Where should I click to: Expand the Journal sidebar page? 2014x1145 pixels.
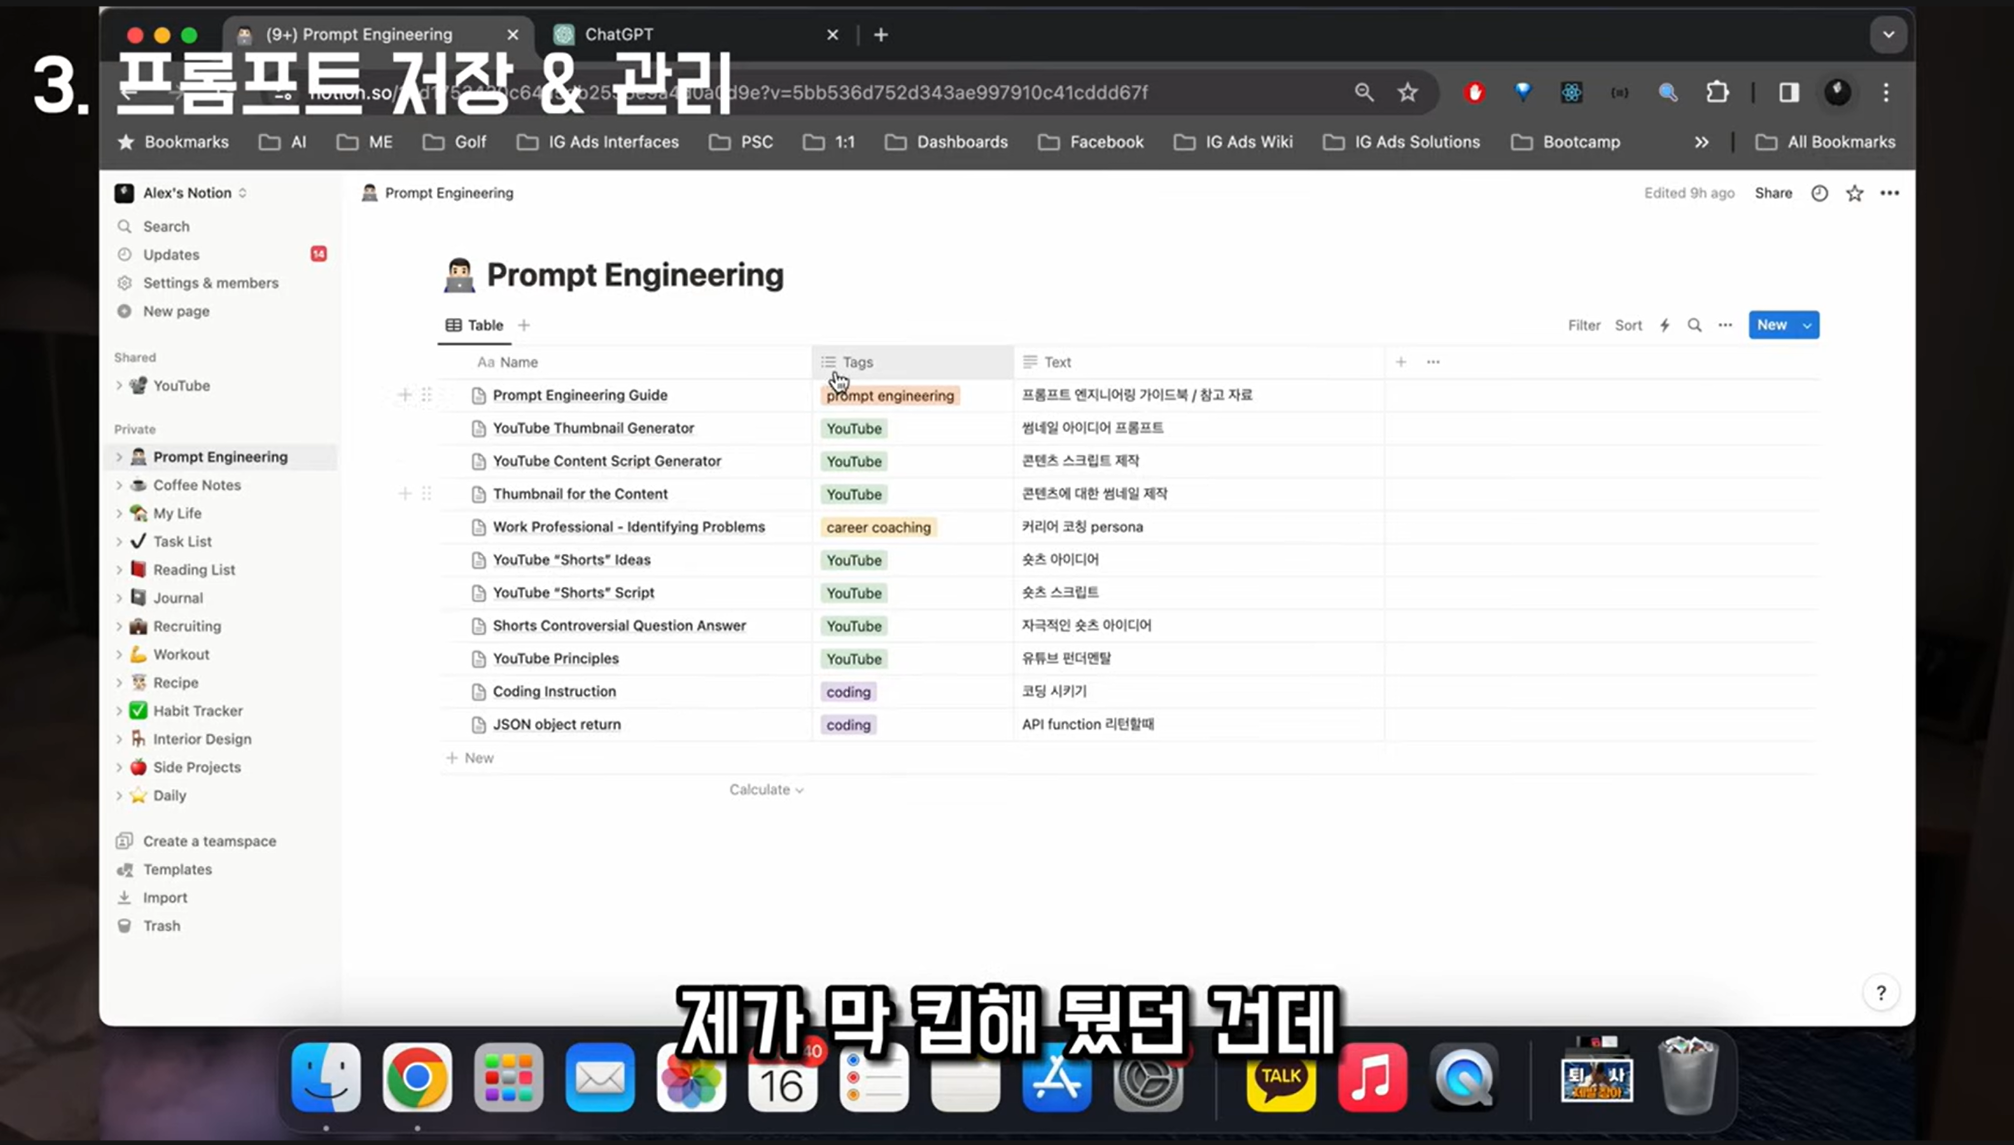click(119, 598)
